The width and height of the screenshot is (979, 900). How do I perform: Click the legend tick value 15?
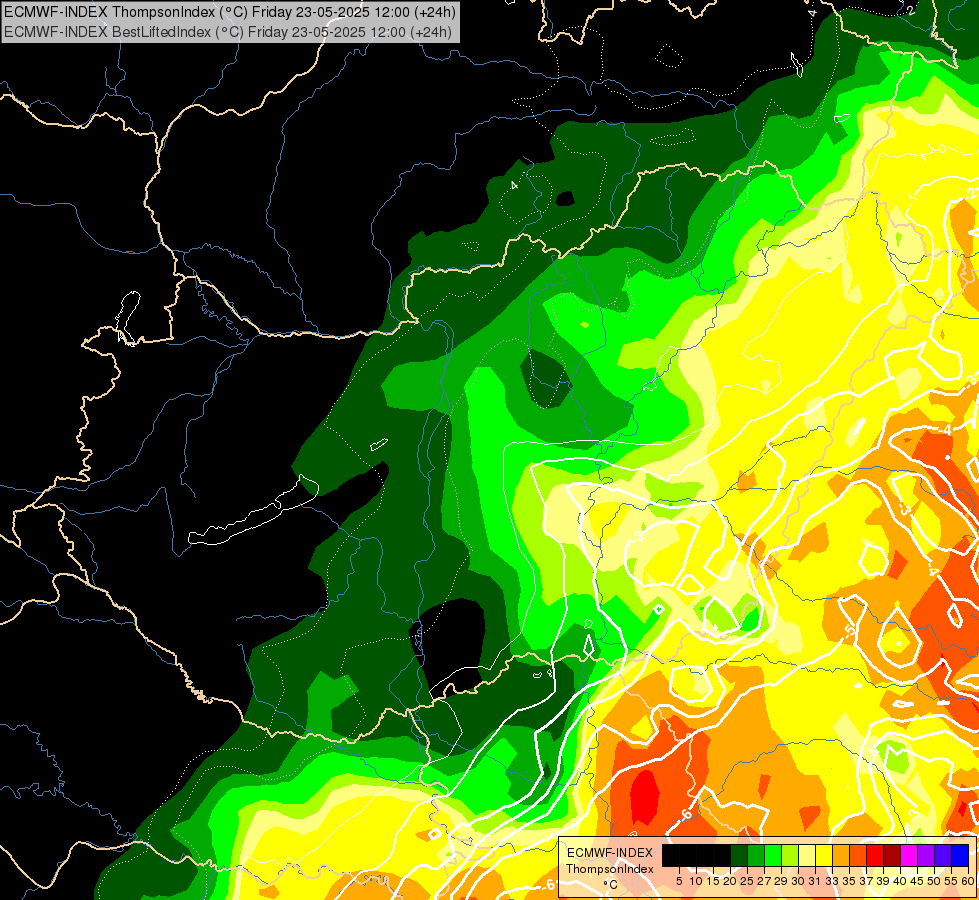point(713,881)
